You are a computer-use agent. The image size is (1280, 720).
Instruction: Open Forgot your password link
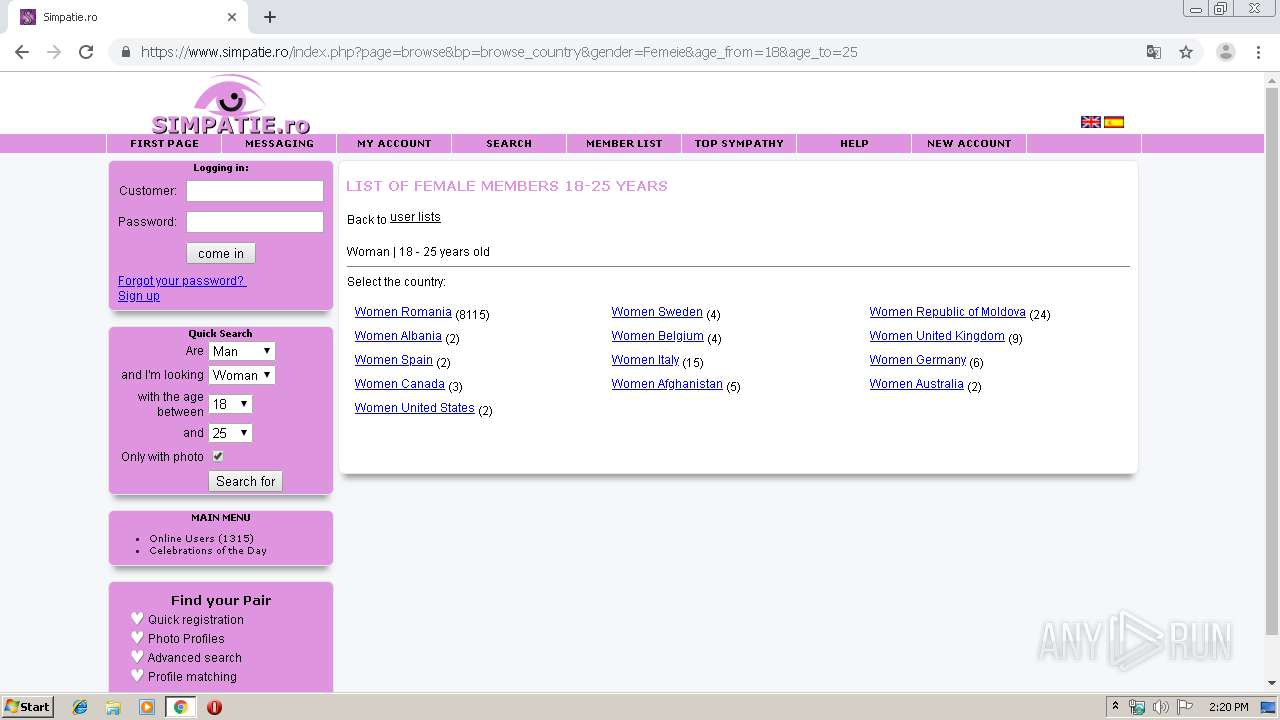point(182,281)
